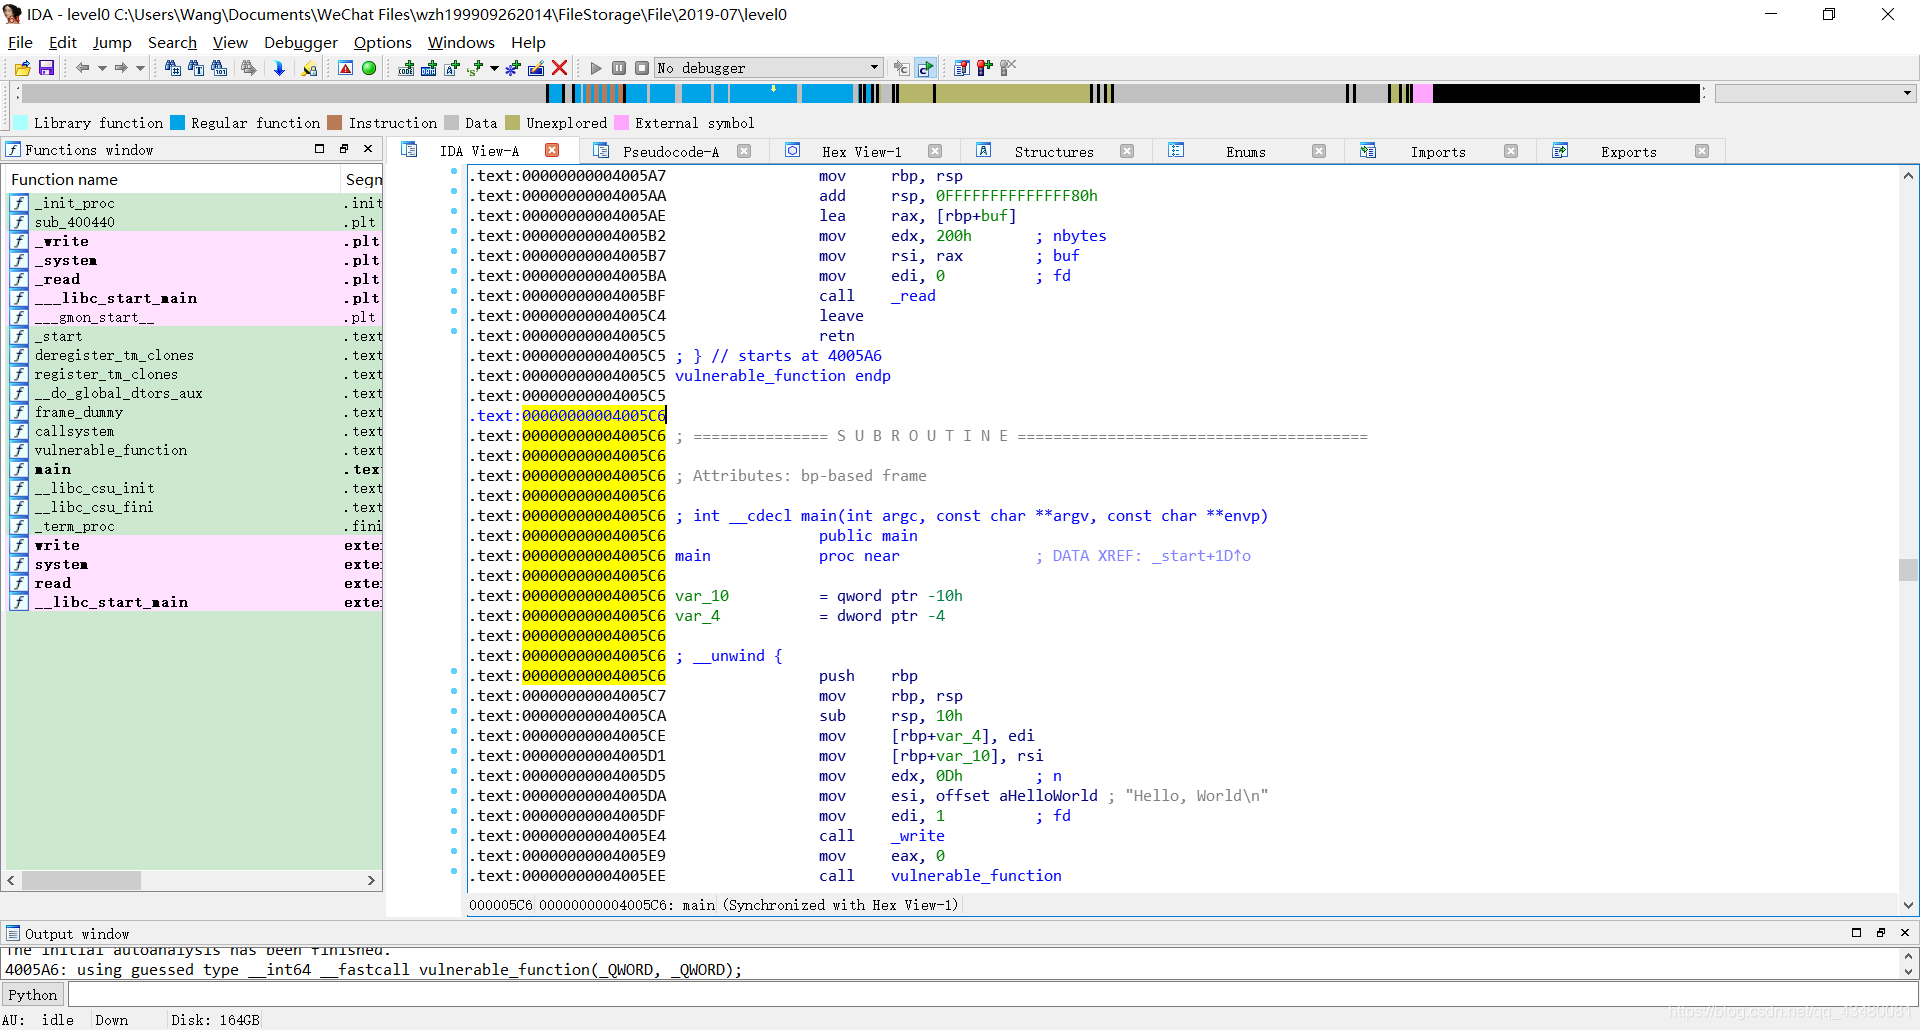Open the Debugger menu
This screenshot has height=1030, width=1920.
pos(301,42)
